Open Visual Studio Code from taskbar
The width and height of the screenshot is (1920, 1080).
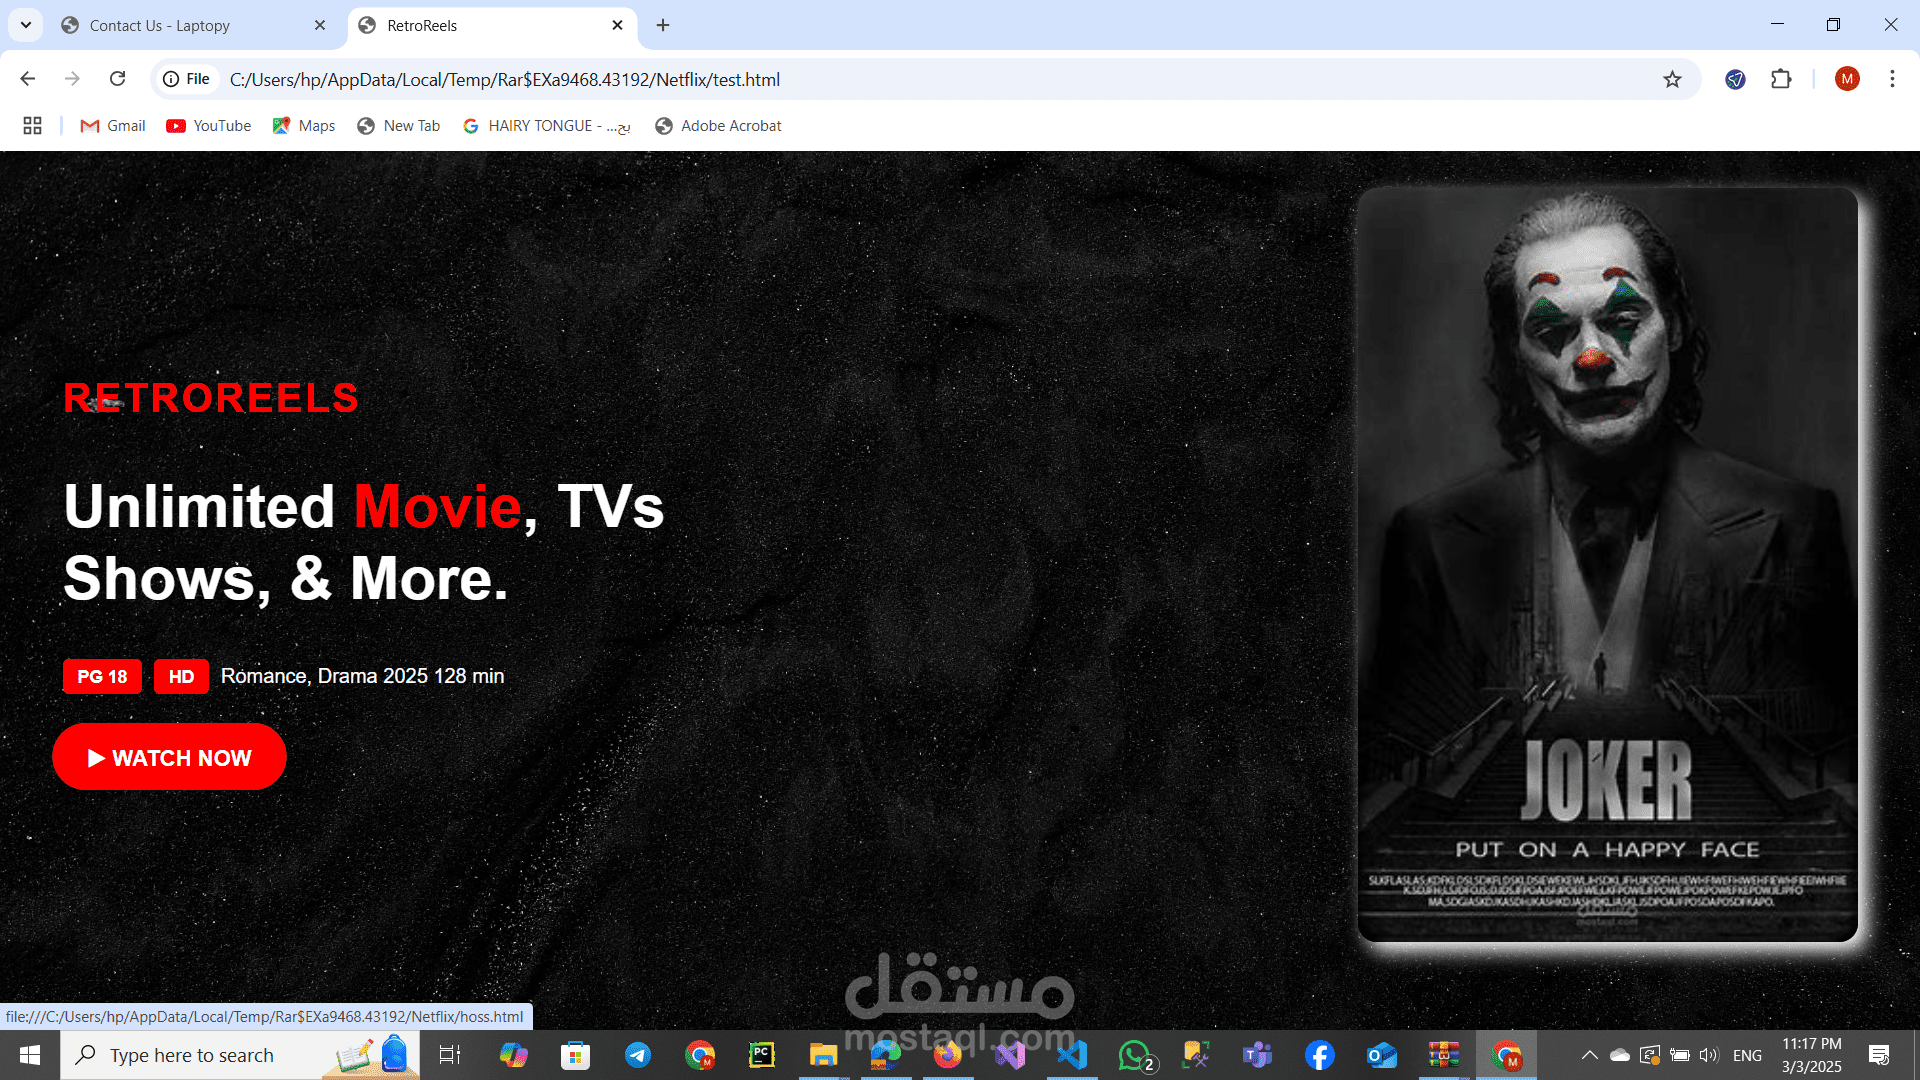[x=1072, y=1055]
